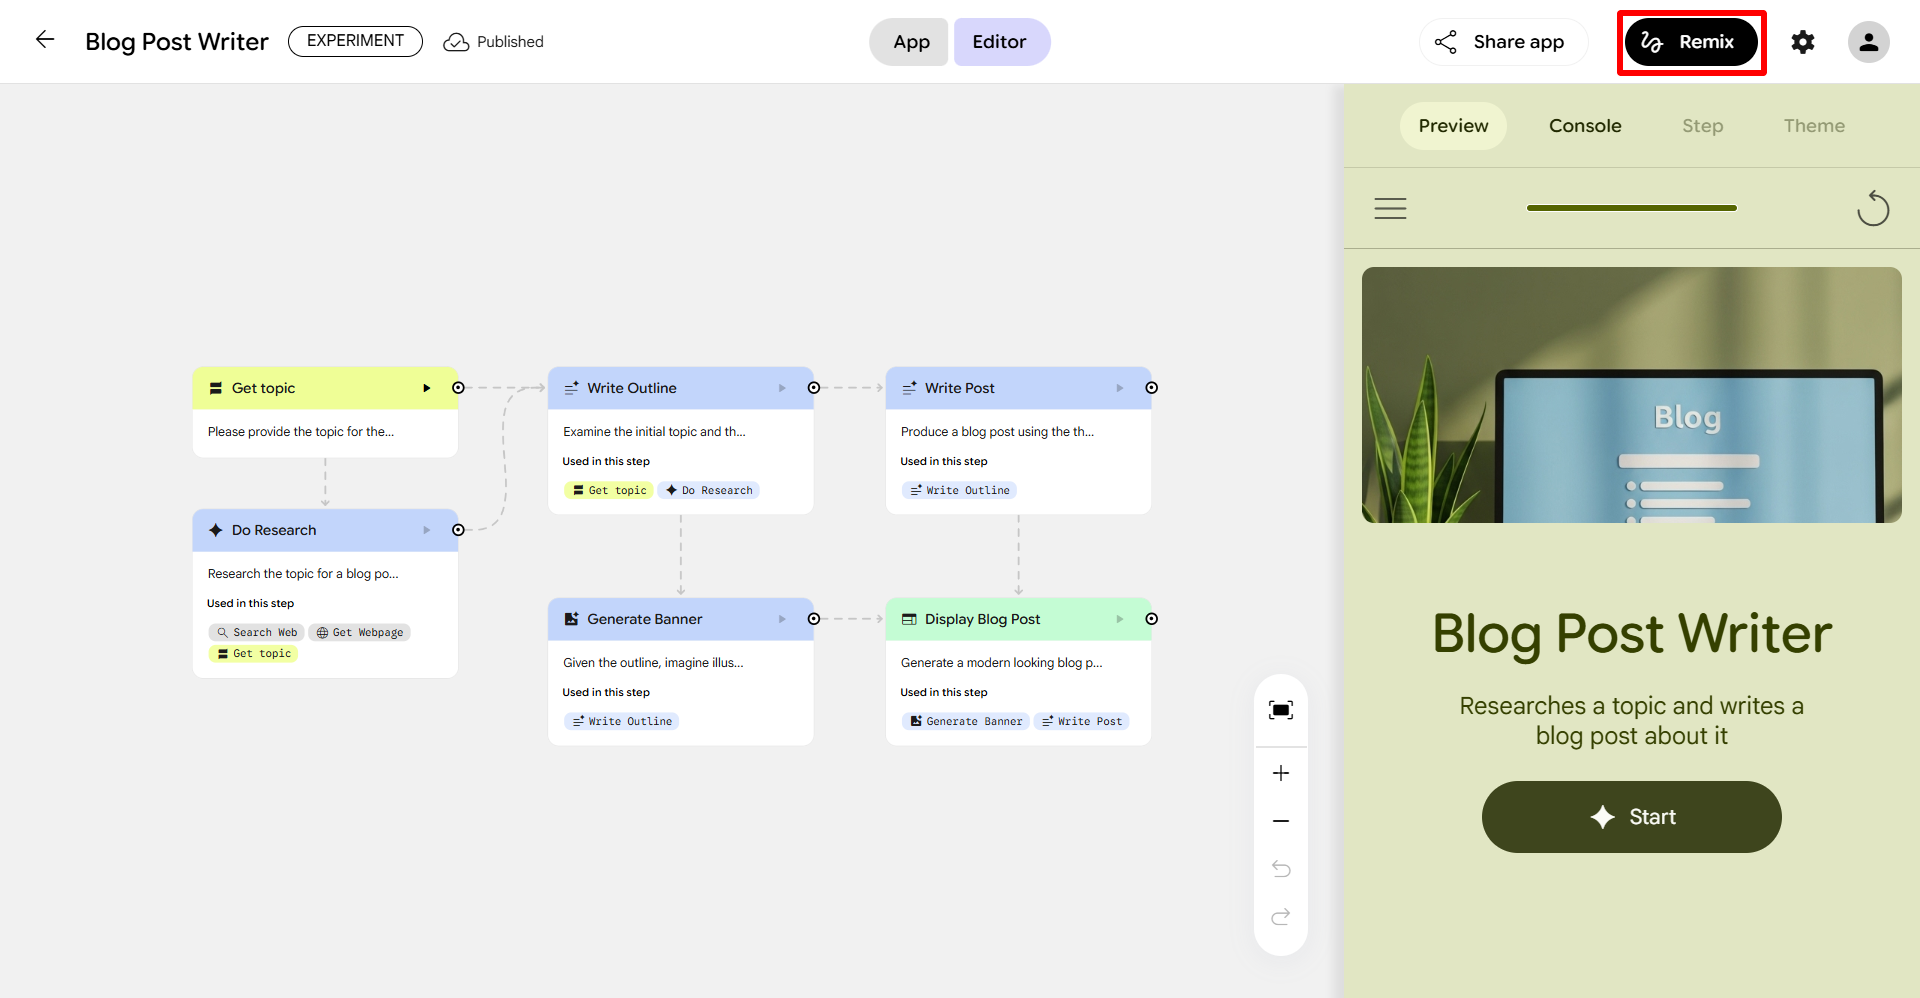Click the fit-to-screen canvas icon

(x=1280, y=710)
